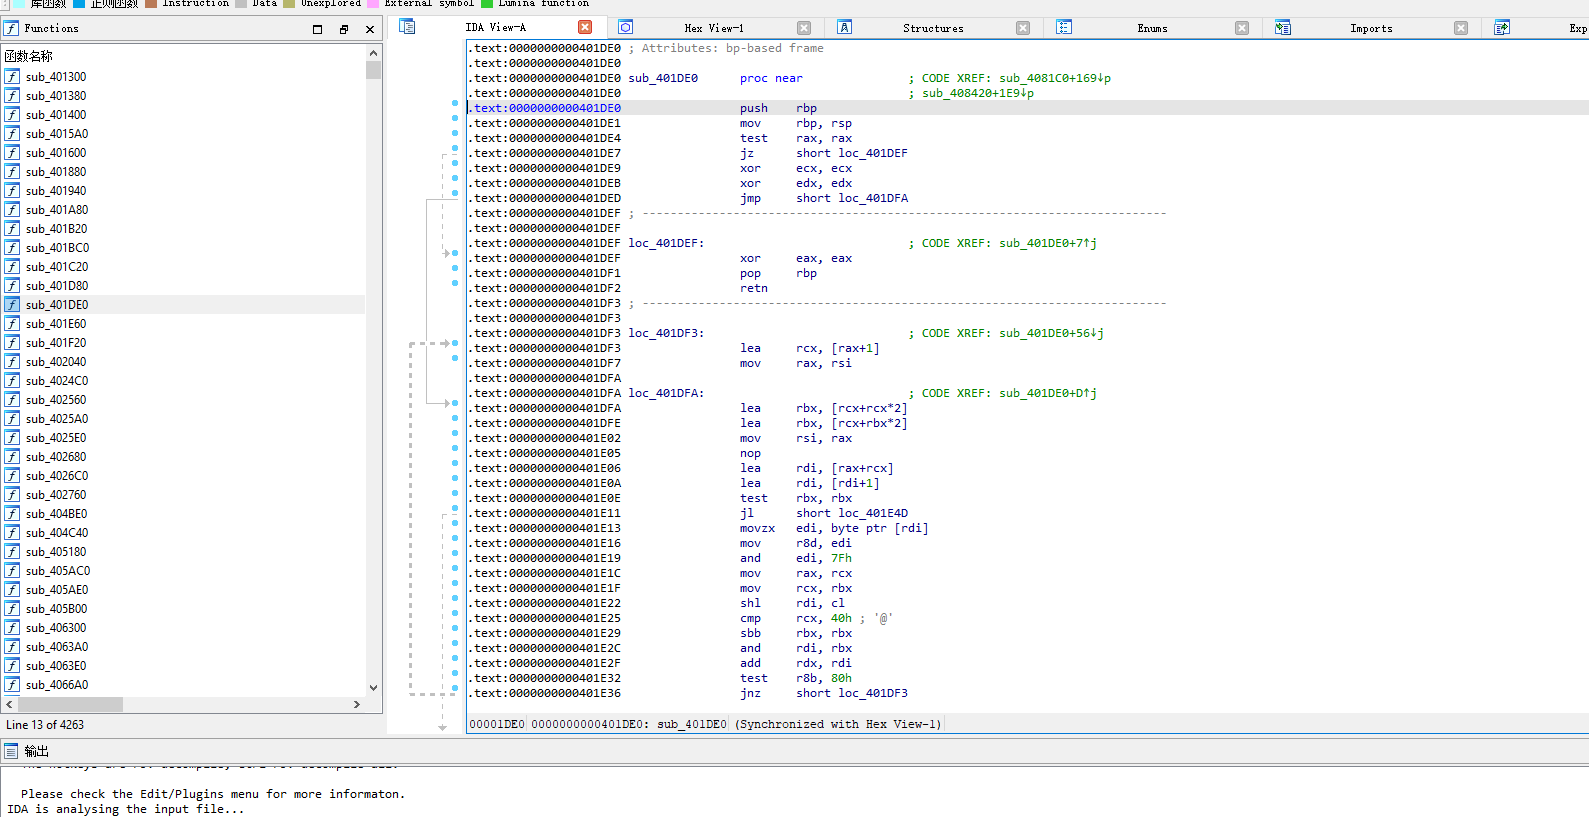Click the IDA View-A tab icon
Image resolution: width=1589 pixels, height=817 pixels.
pos(407,27)
